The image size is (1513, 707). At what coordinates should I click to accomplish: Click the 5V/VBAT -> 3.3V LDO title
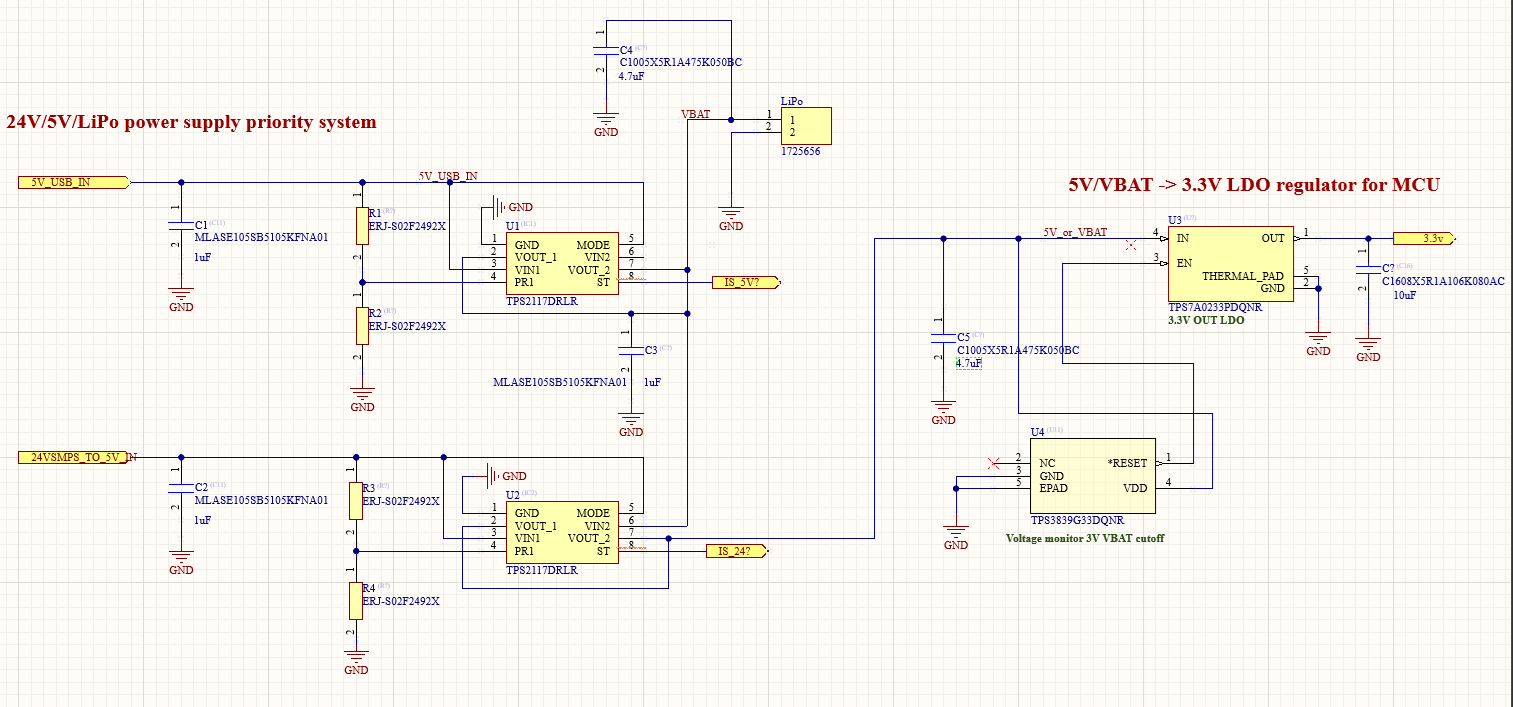(x=1254, y=185)
